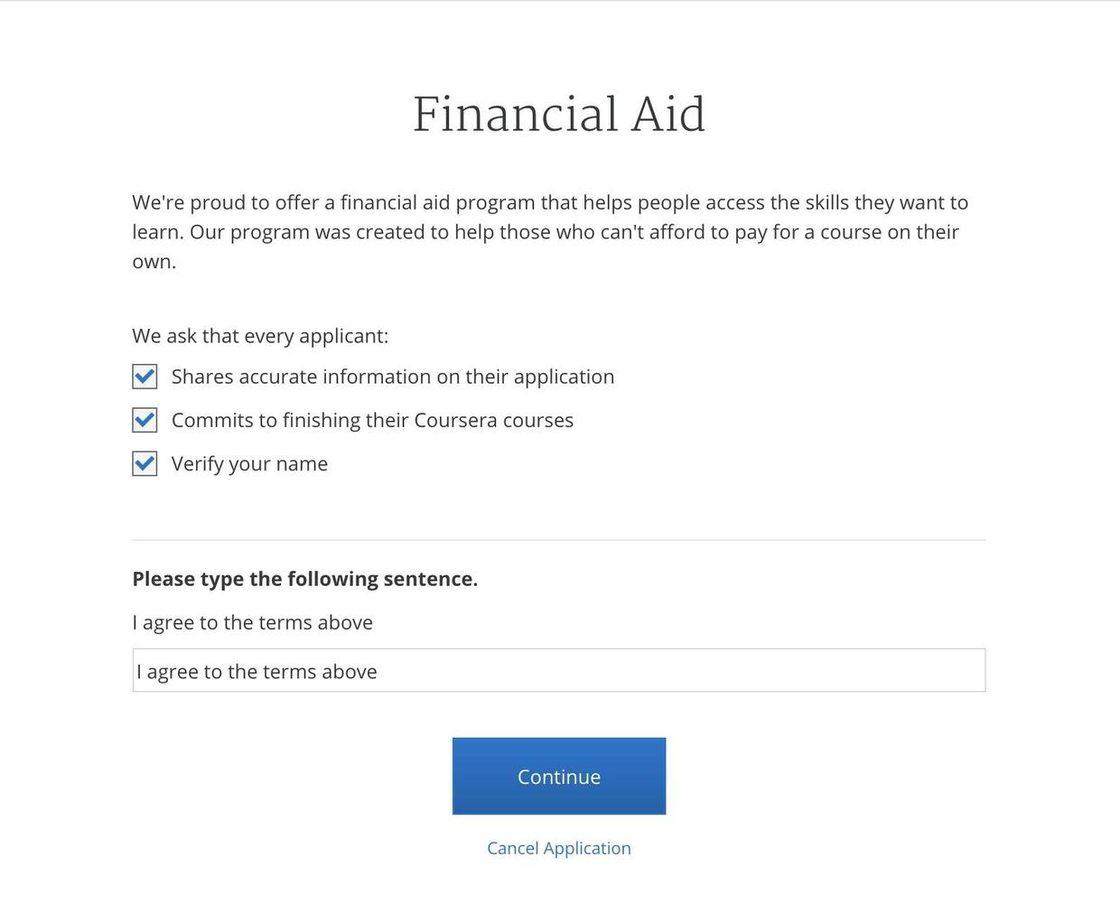Cancel the application via the link

point(559,848)
